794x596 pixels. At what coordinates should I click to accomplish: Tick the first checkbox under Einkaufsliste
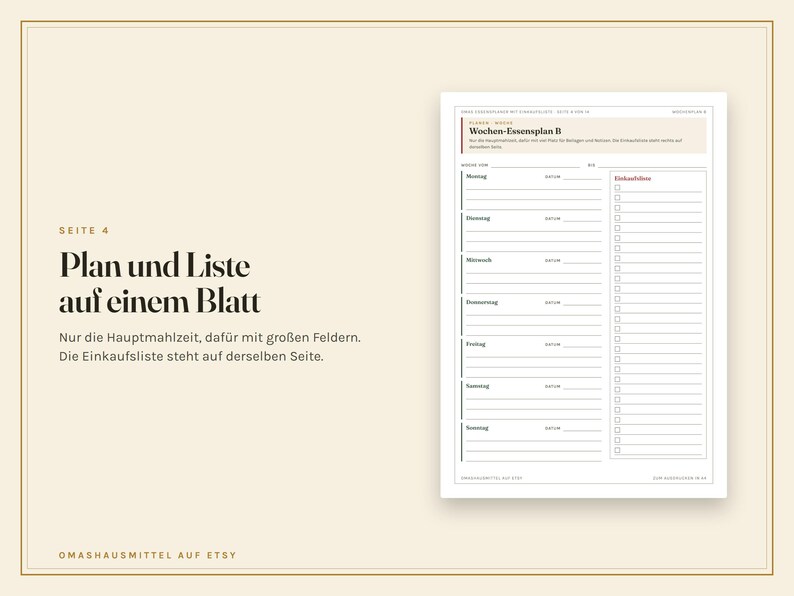617,187
